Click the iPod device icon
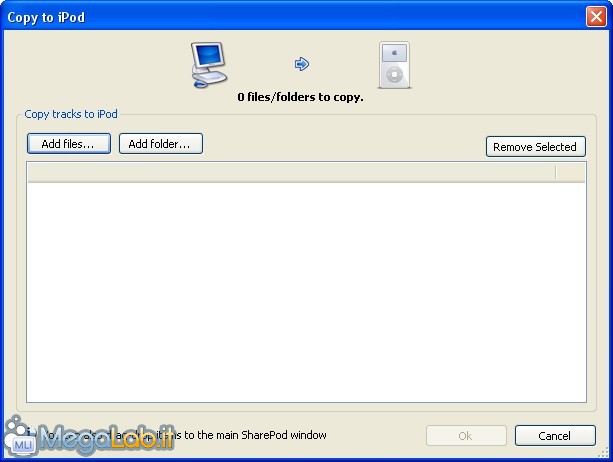Screen dimensions: 613x462 click(x=394, y=65)
